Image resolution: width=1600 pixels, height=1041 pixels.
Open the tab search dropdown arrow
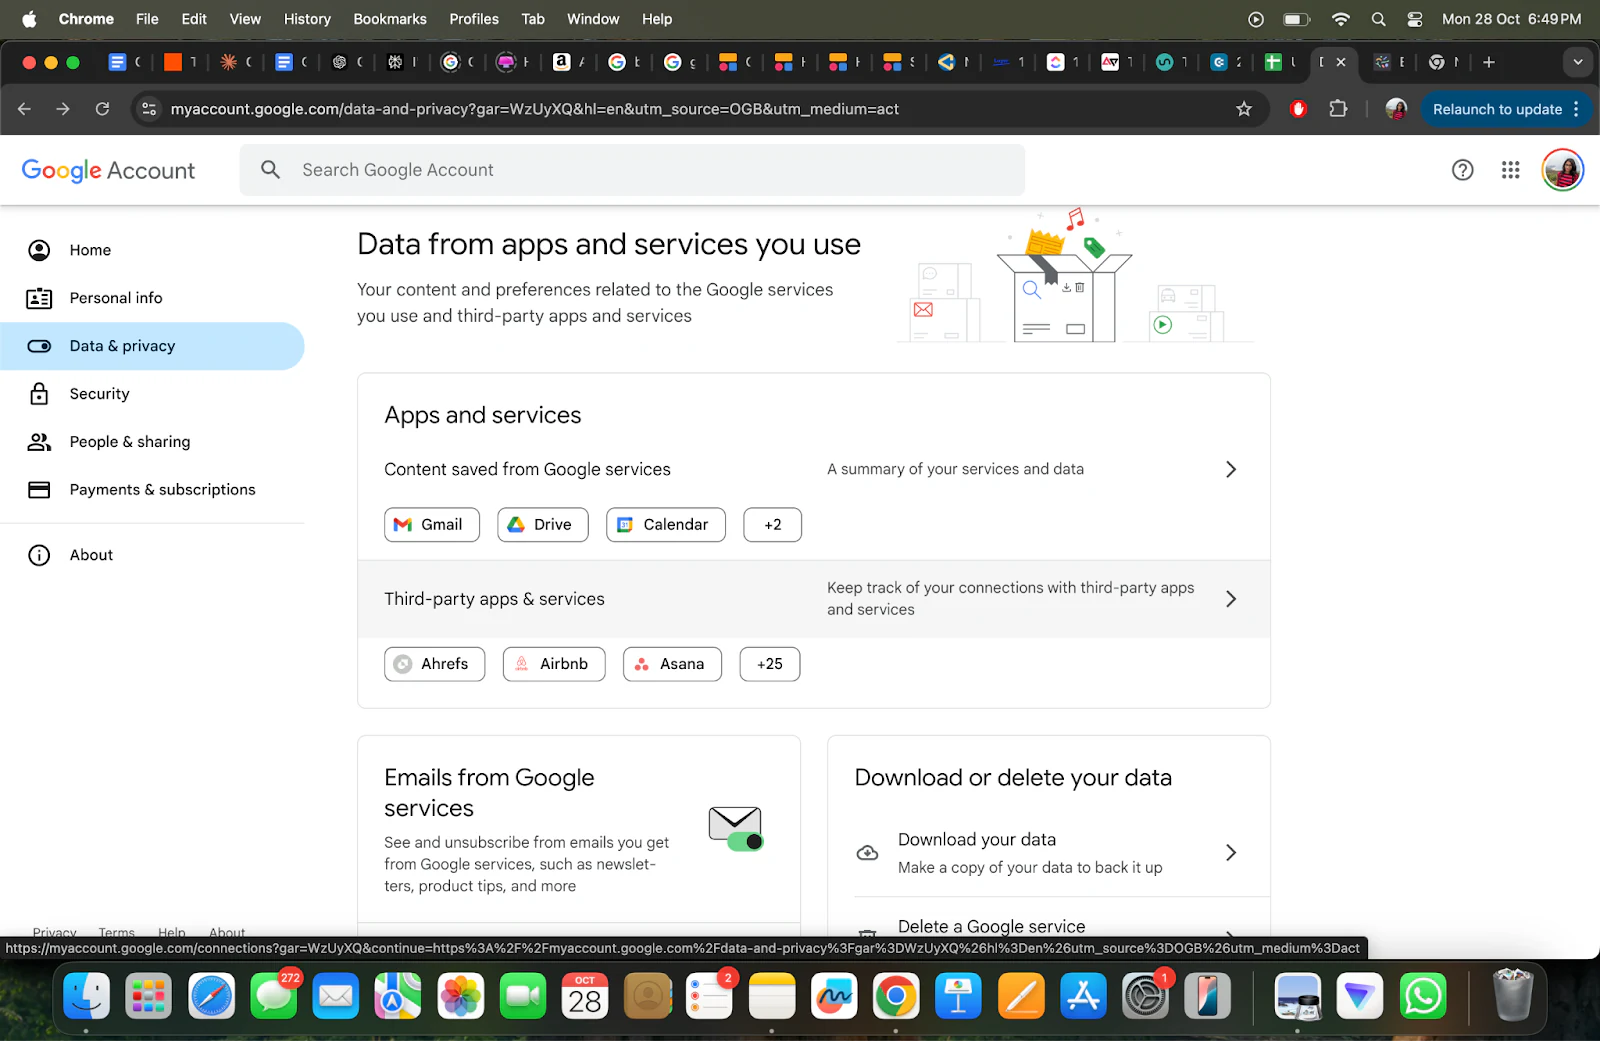1578,62
